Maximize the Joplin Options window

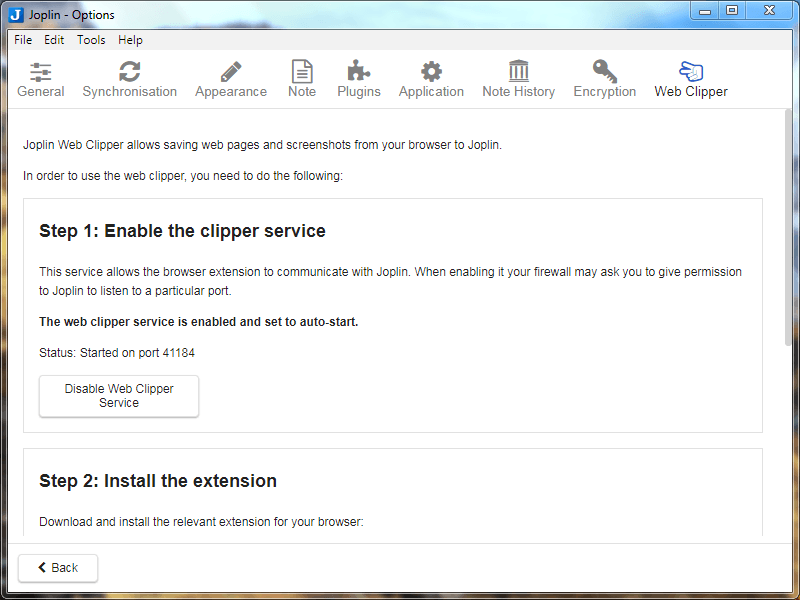point(732,10)
